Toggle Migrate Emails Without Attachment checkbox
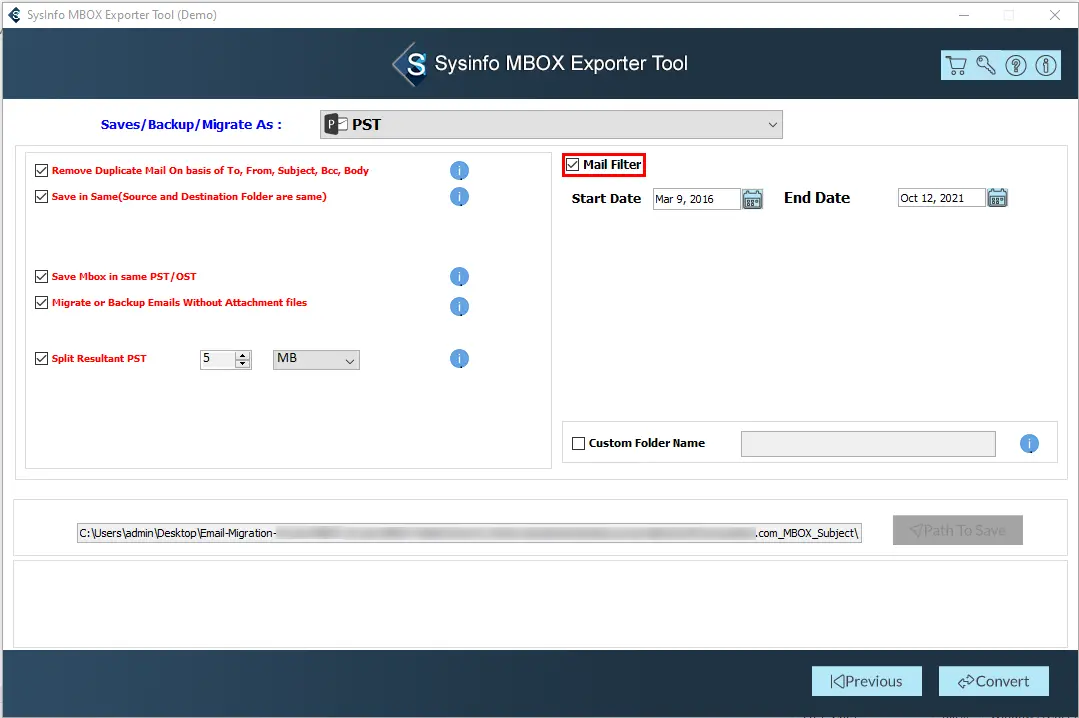1079x718 pixels. [x=41, y=303]
